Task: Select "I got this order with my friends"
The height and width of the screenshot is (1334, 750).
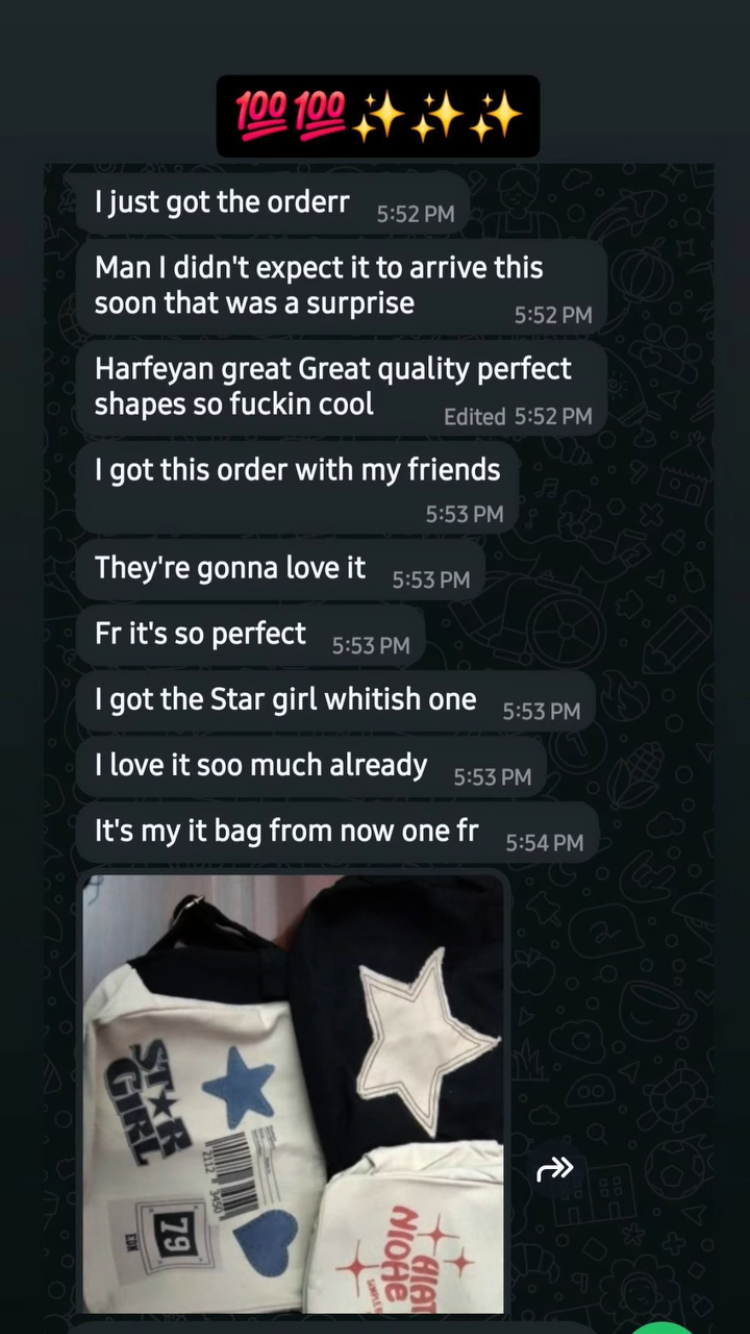Action: tap(297, 488)
